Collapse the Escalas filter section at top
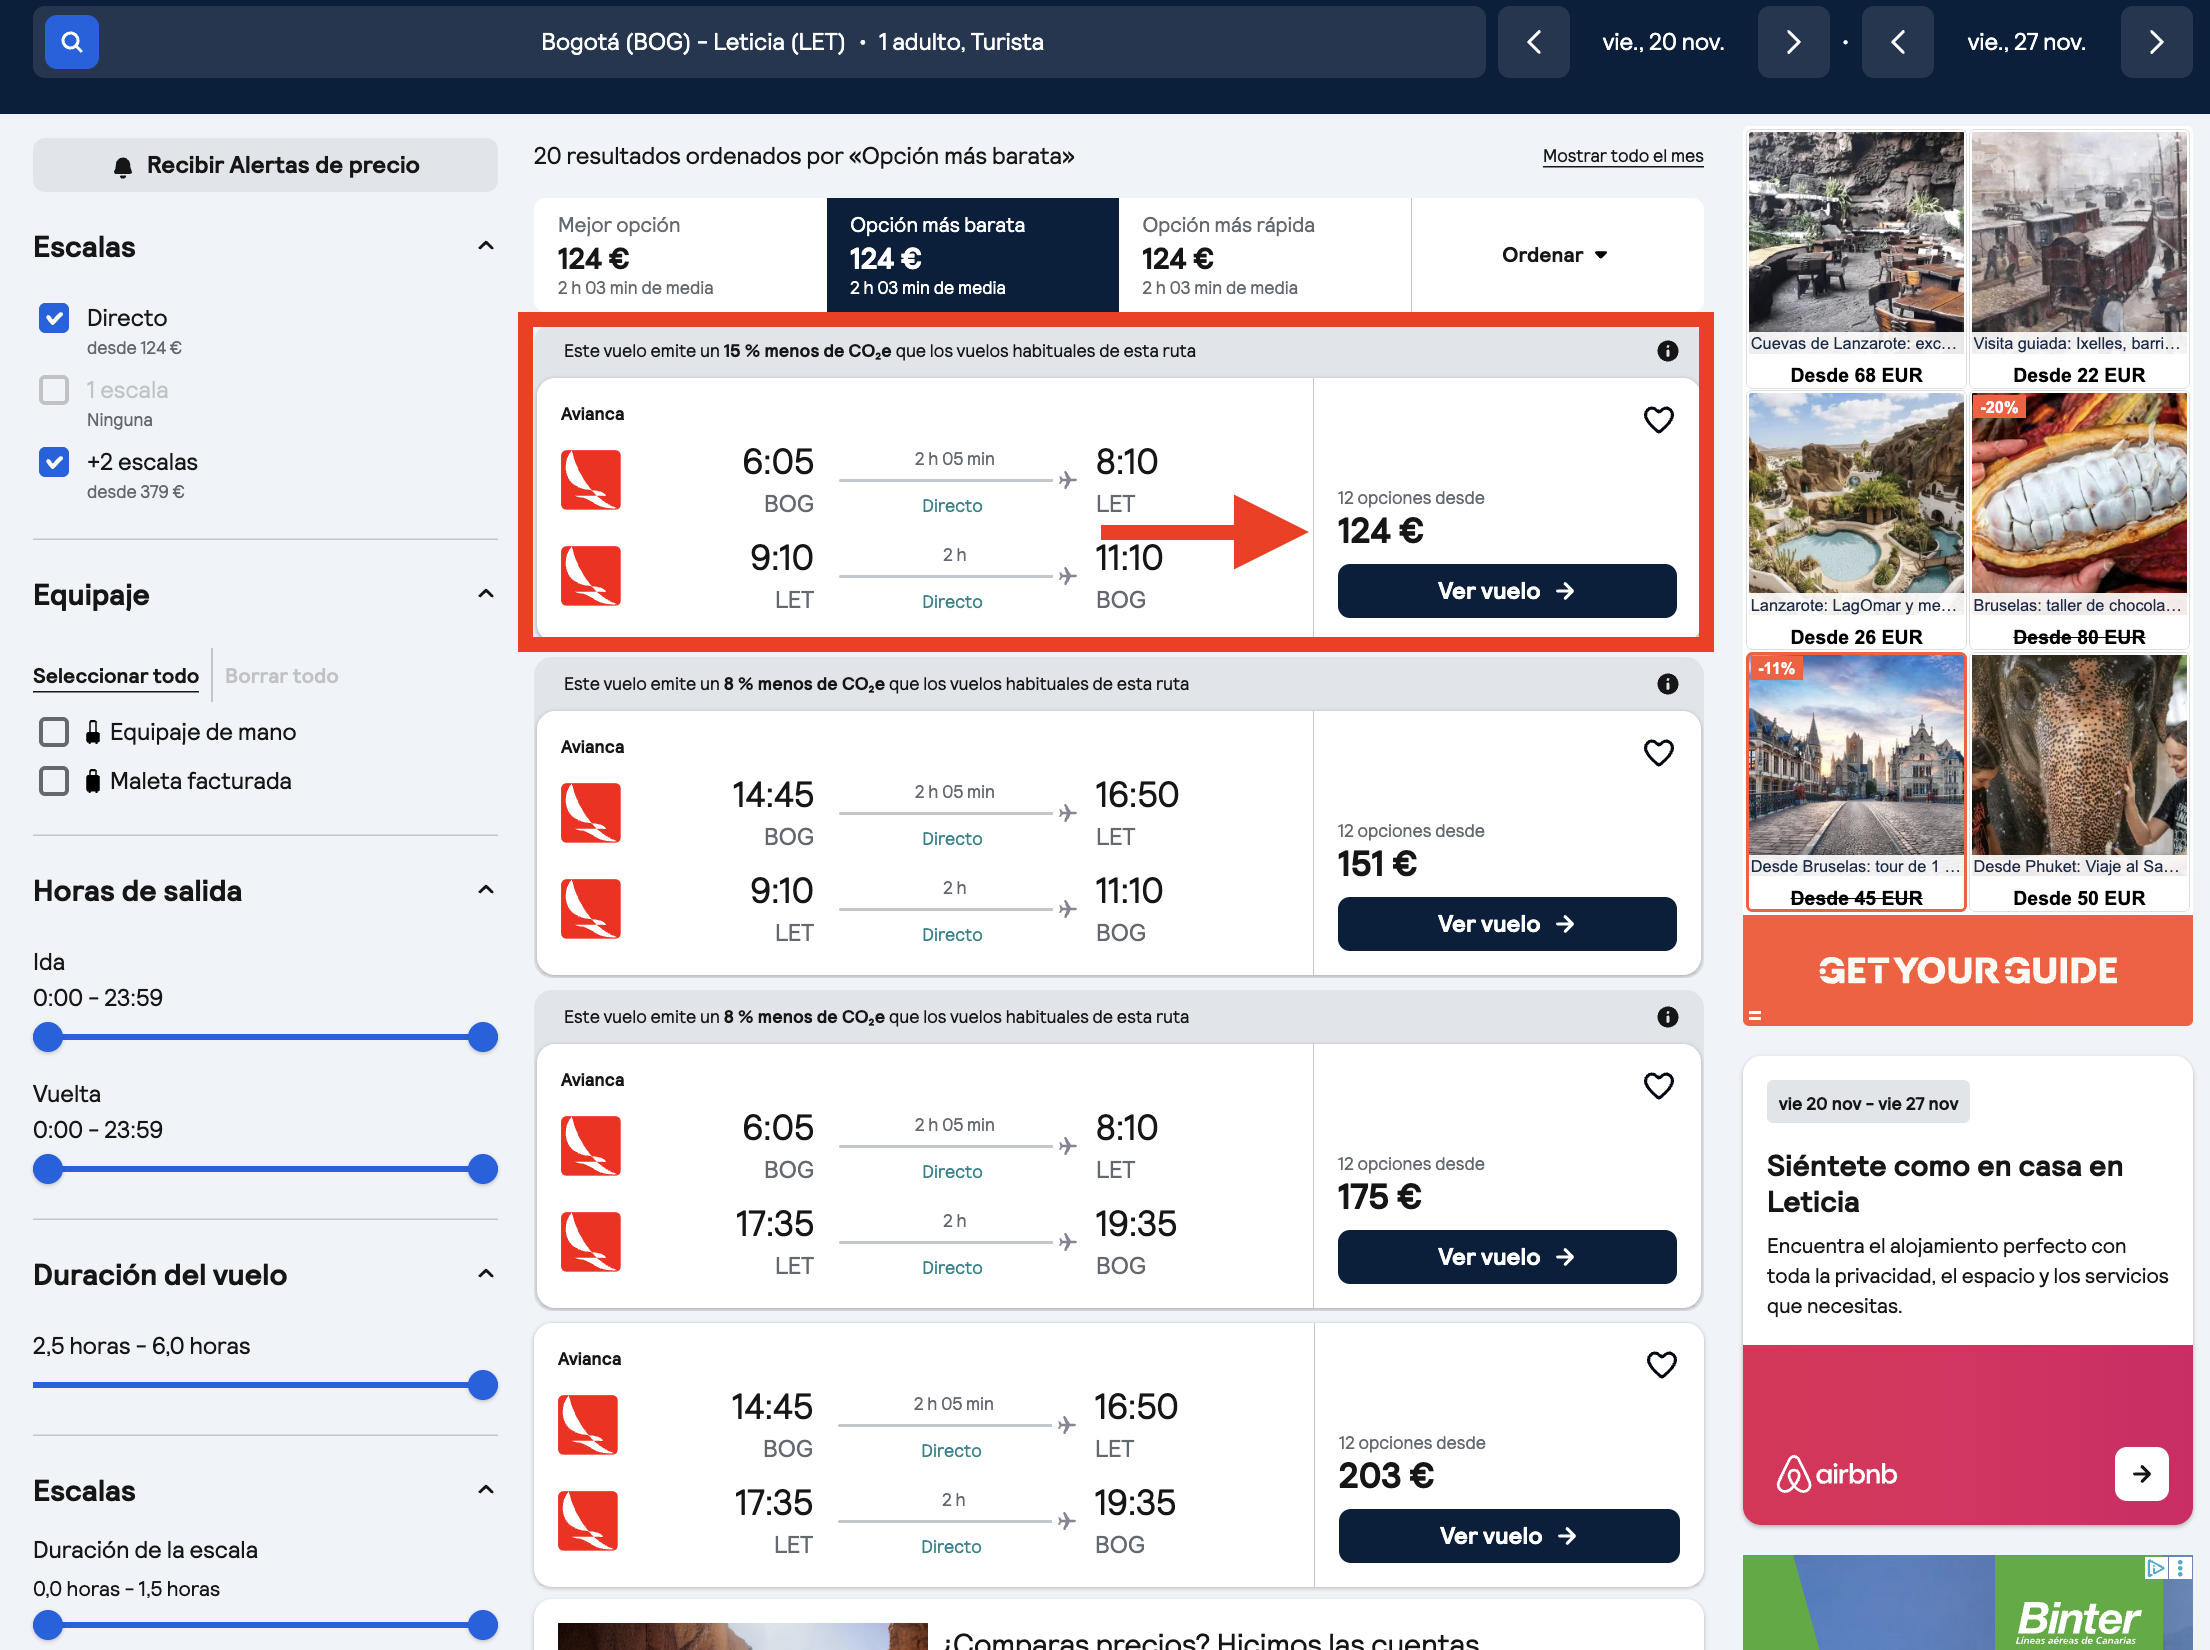Image resolution: width=2210 pixels, height=1650 pixels. click(486, 246)
